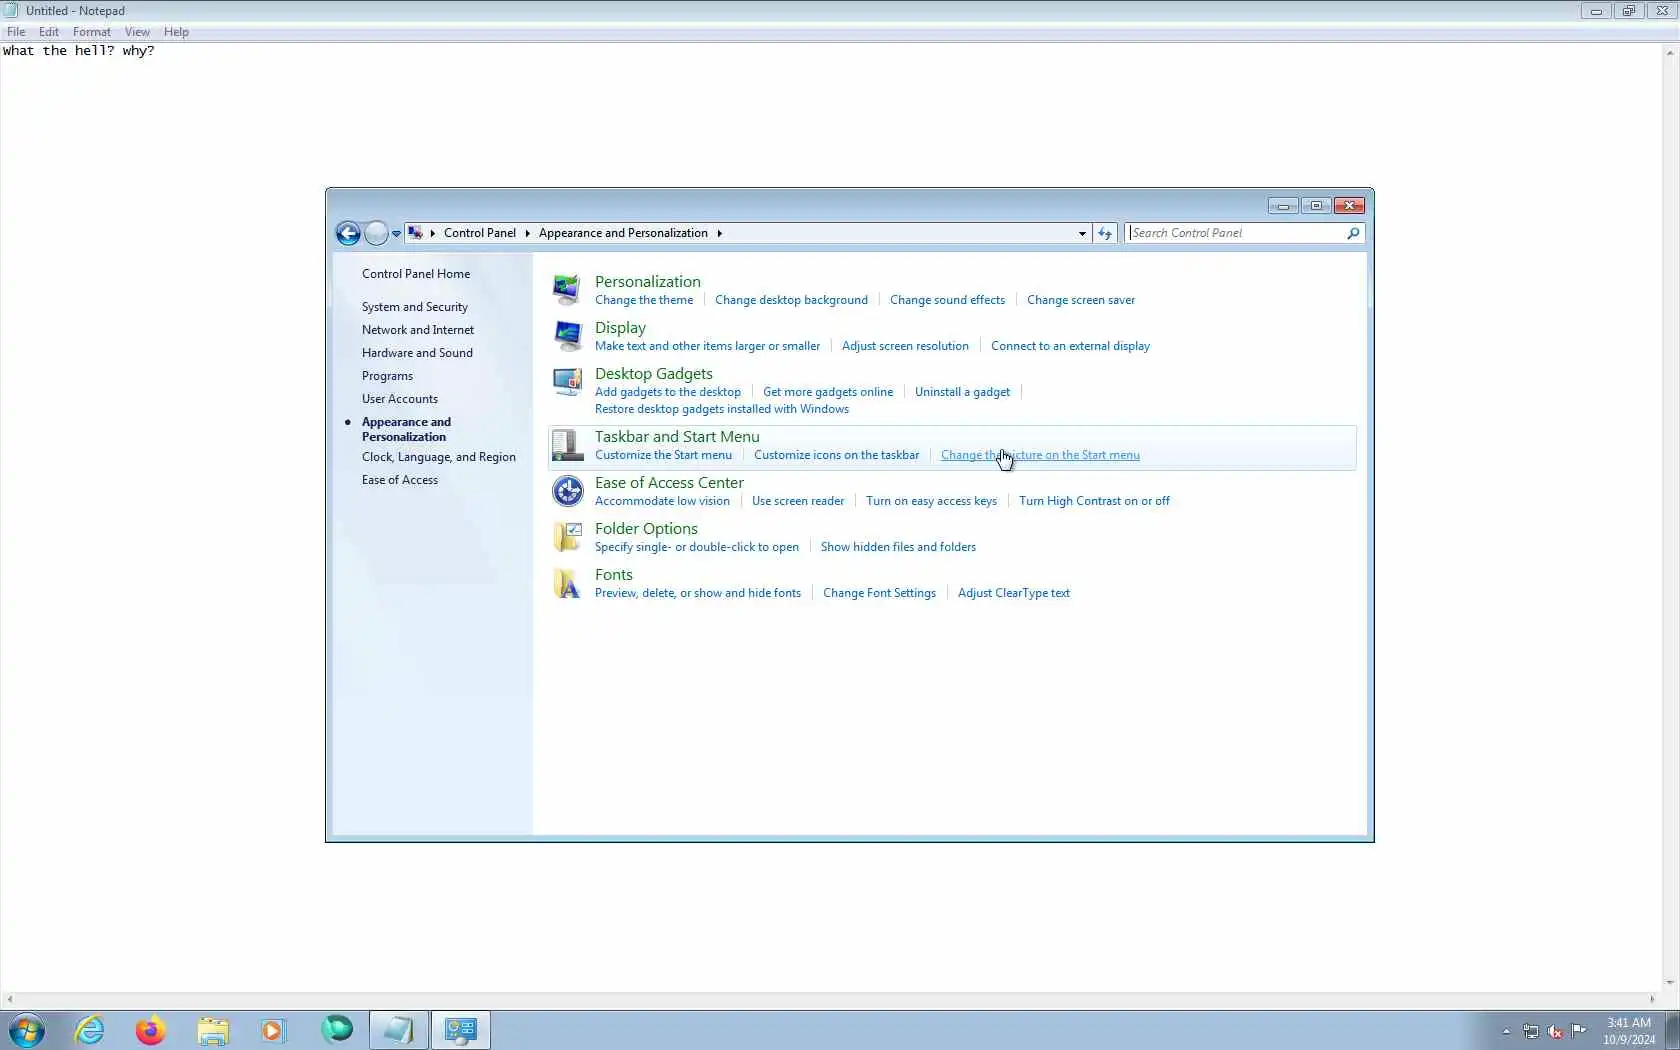
Task: Switch to the Notepad taskbar button
Action: 399,1030
